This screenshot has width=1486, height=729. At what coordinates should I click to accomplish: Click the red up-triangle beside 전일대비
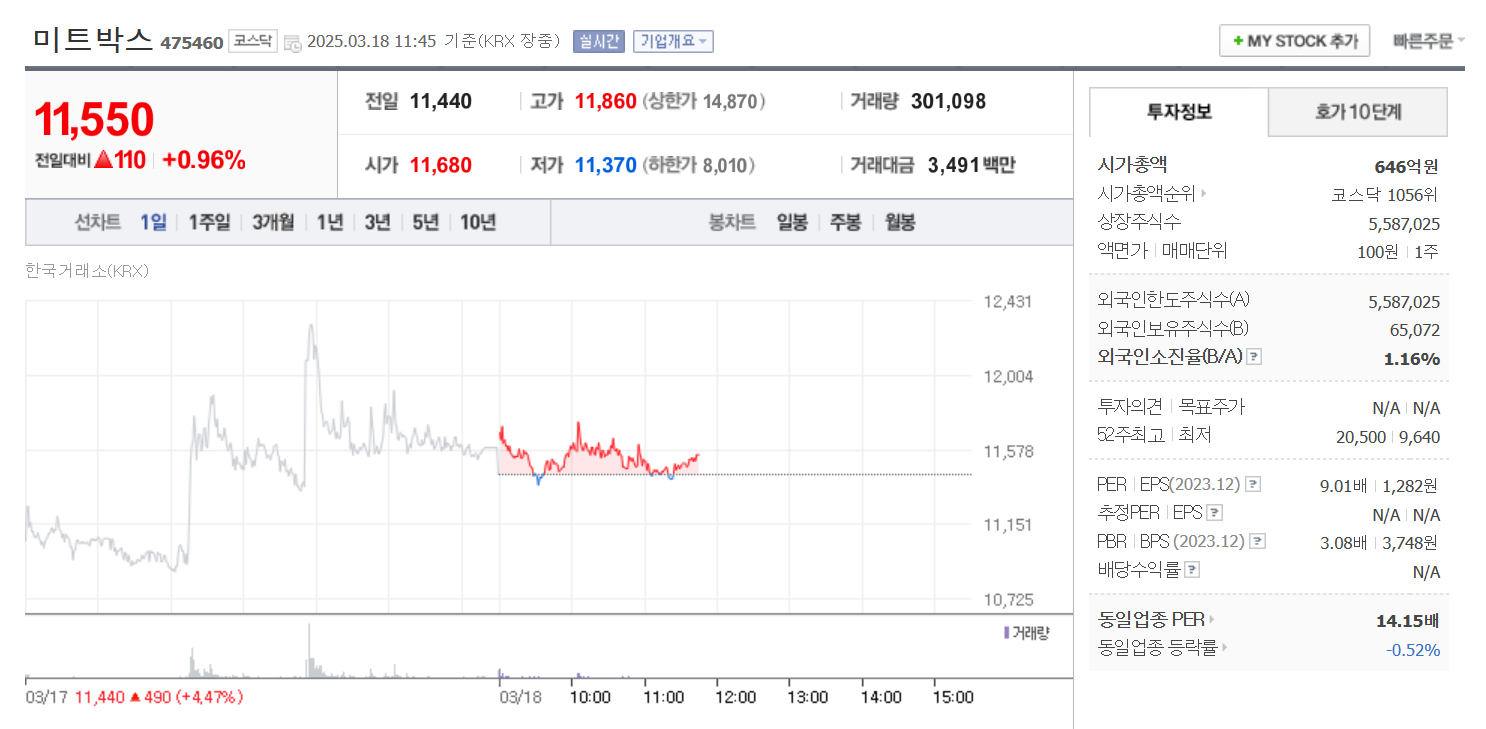[x=102, y=160]
